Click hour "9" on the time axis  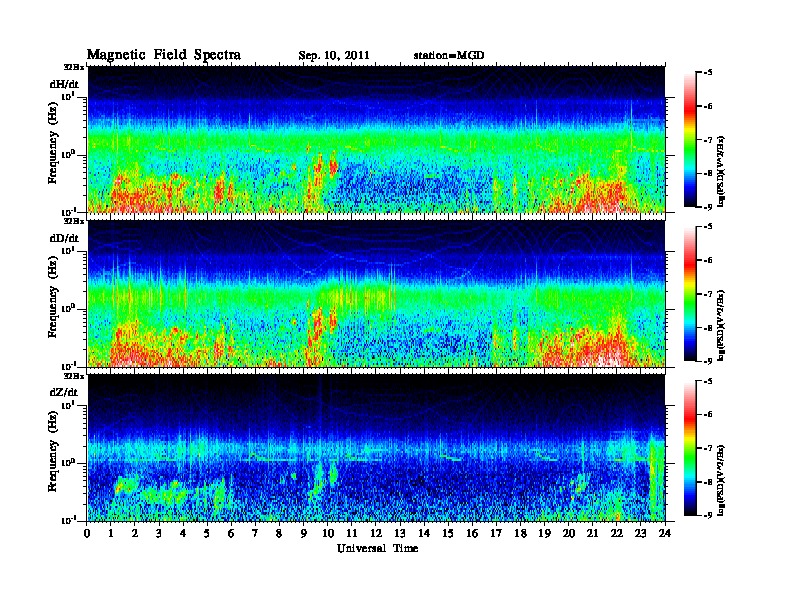304,533
